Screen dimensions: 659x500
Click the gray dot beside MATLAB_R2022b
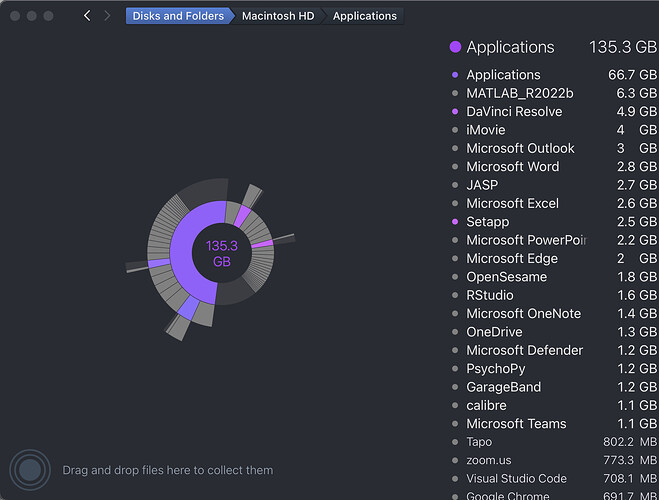click(455, 94)
